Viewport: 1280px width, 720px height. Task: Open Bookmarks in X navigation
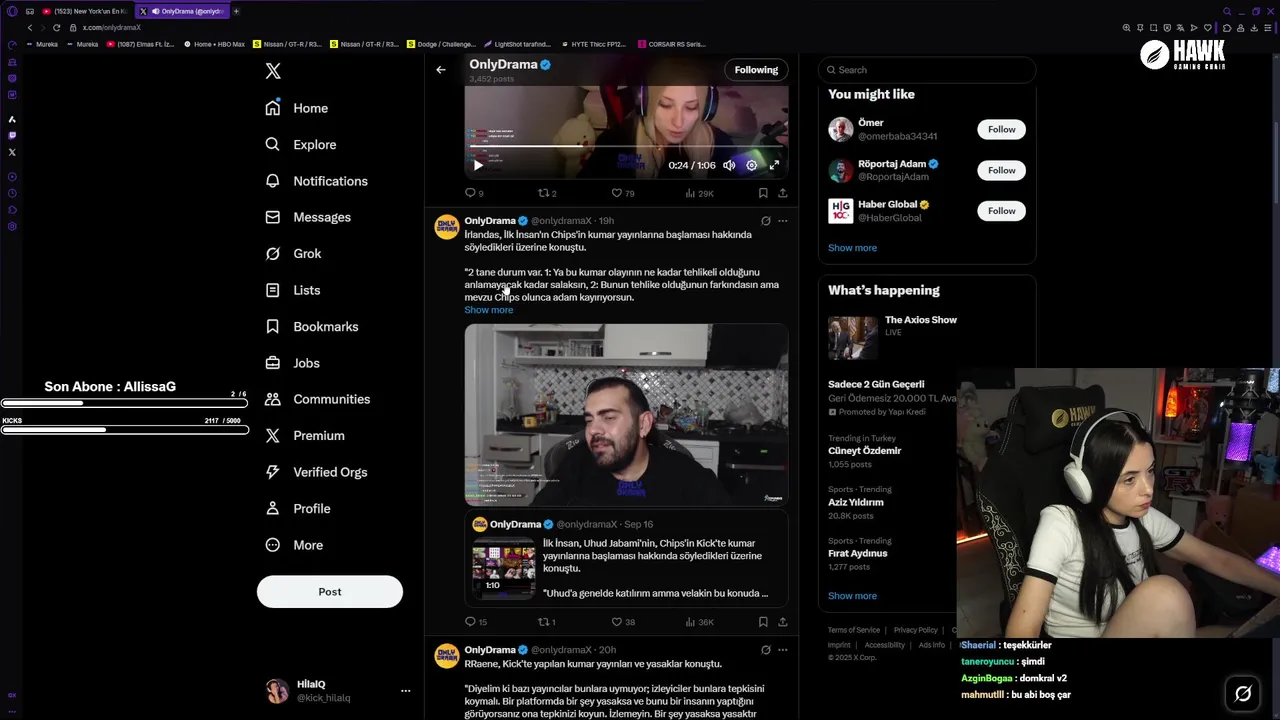pos(312,327)
